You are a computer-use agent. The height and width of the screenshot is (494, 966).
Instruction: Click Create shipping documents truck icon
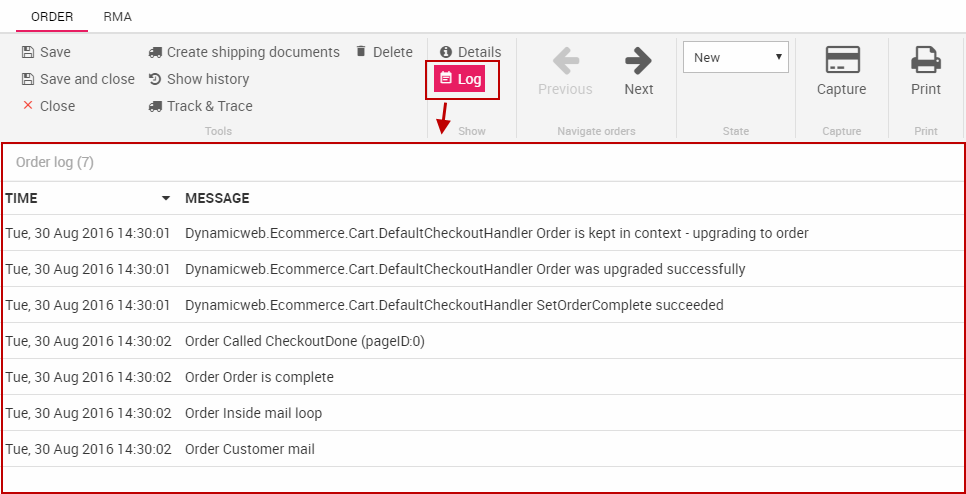point(155,52)
